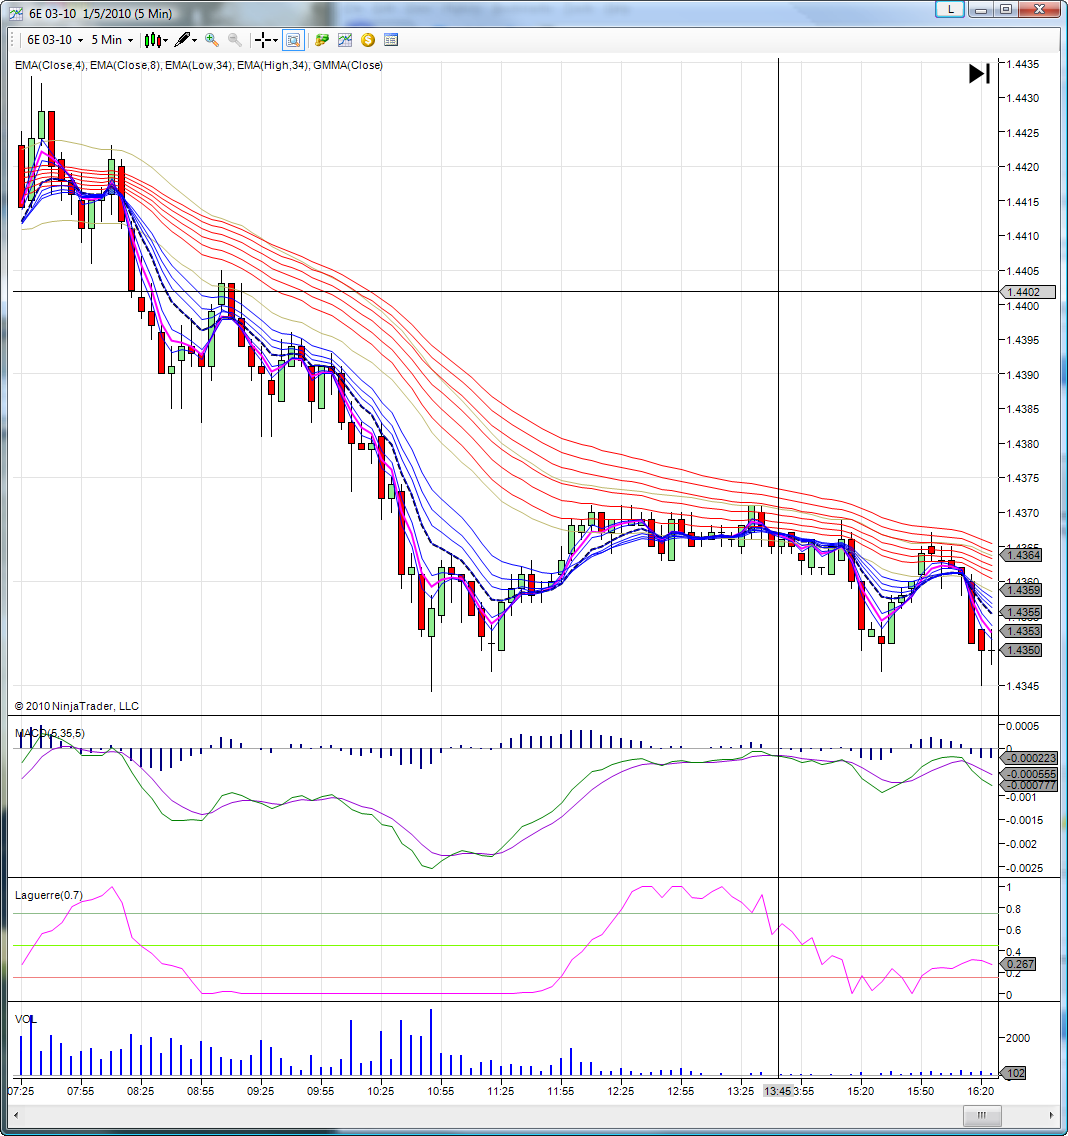Click the 1.4350 price marker
Viewport: 1068px width, 1136px height.
click(x=1022, y=650)
